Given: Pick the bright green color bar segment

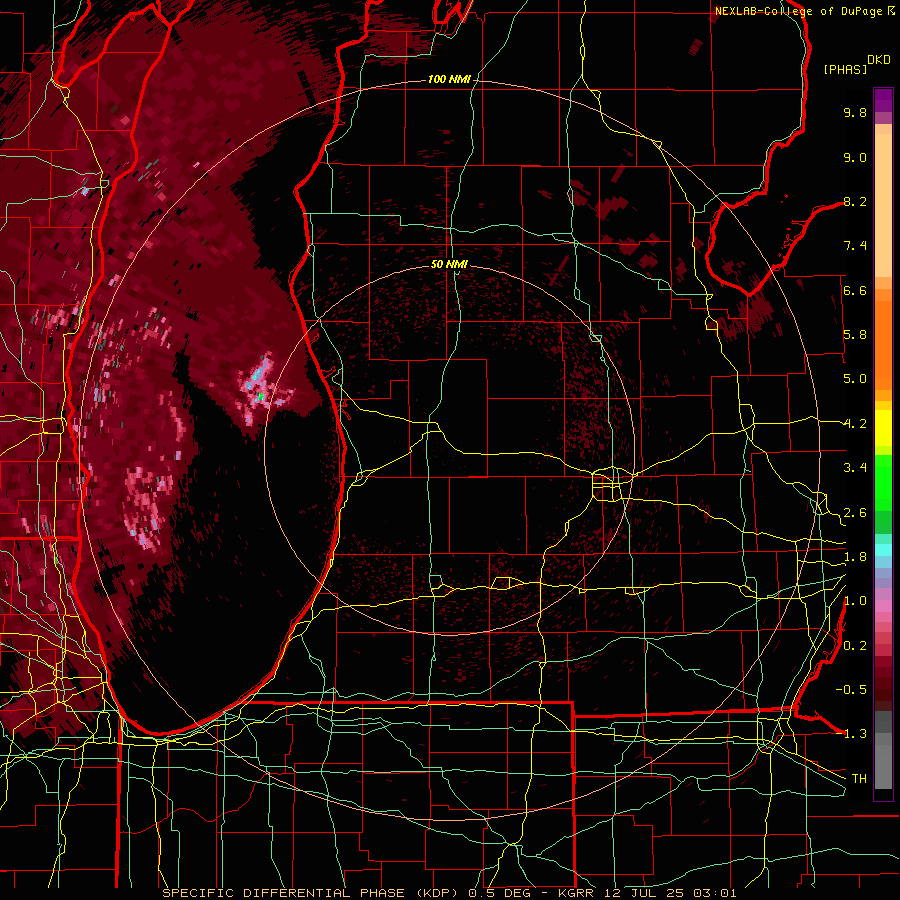Looking at the screenshot, I should tap(883, 482).
